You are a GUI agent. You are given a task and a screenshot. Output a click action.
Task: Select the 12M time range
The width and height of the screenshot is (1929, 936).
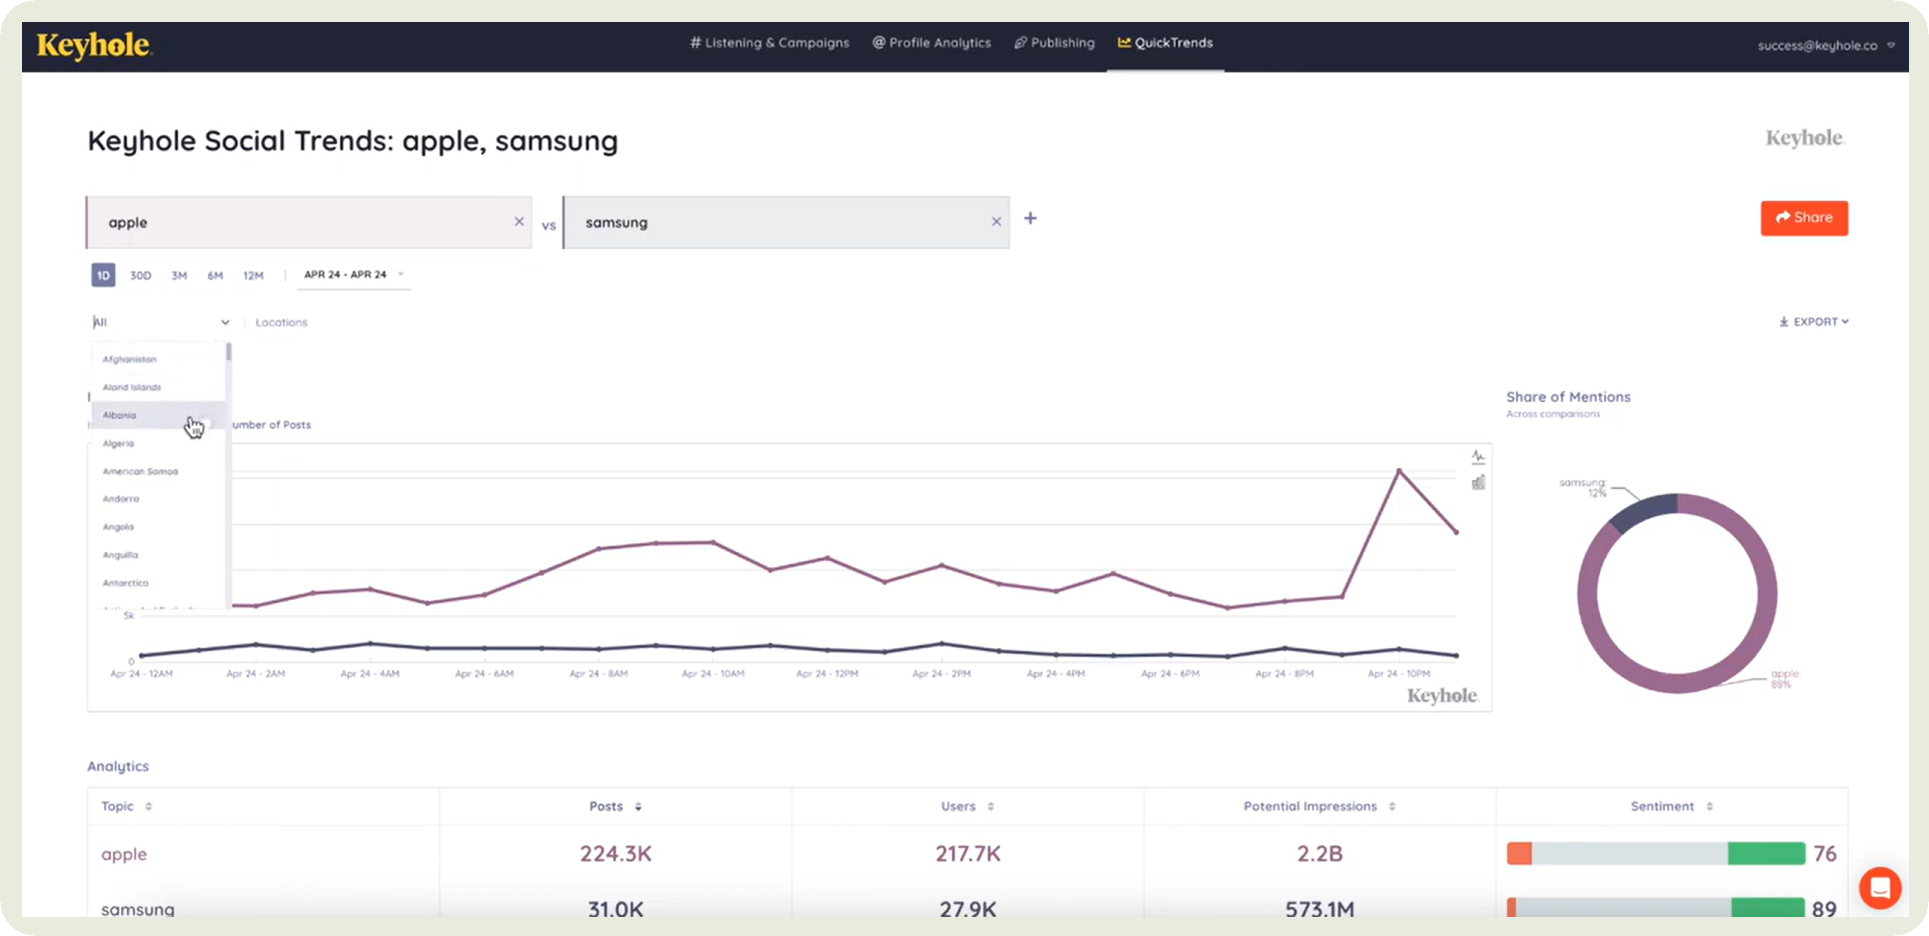[x=253, y=275]
